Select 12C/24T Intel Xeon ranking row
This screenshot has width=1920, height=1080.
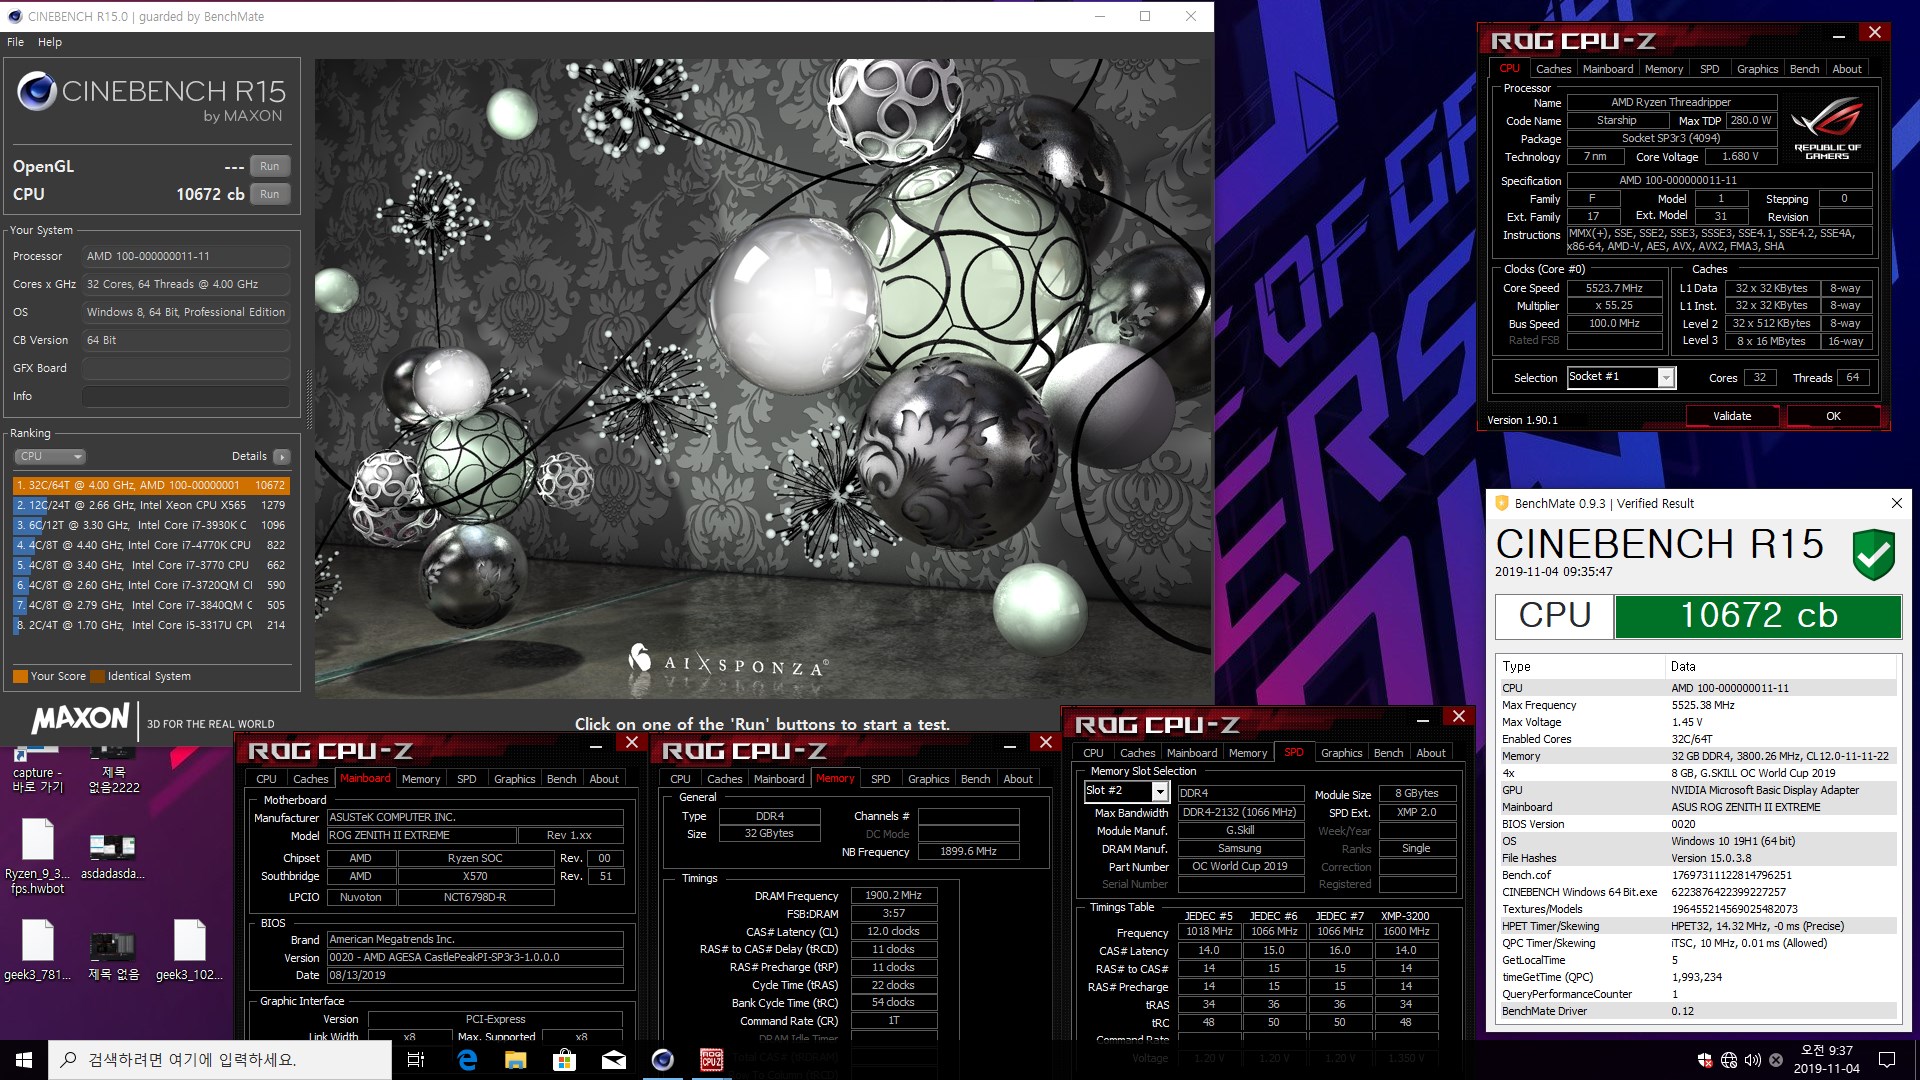[x=150, y=505]
